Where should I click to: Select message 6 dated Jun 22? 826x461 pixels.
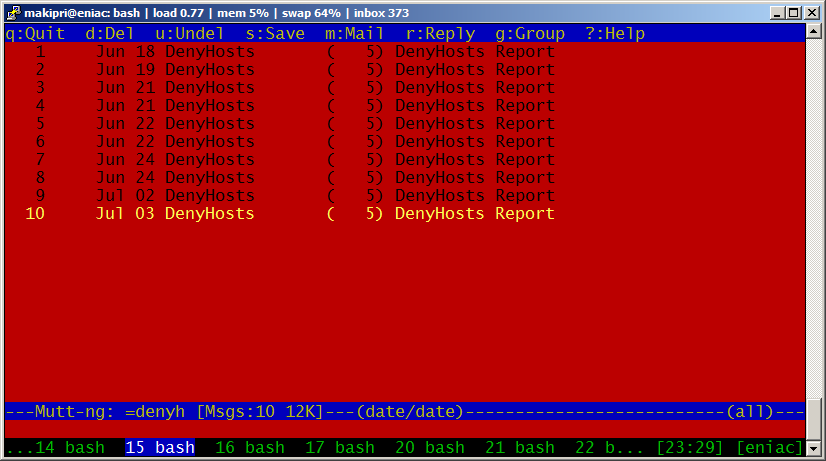click(405, 141)
